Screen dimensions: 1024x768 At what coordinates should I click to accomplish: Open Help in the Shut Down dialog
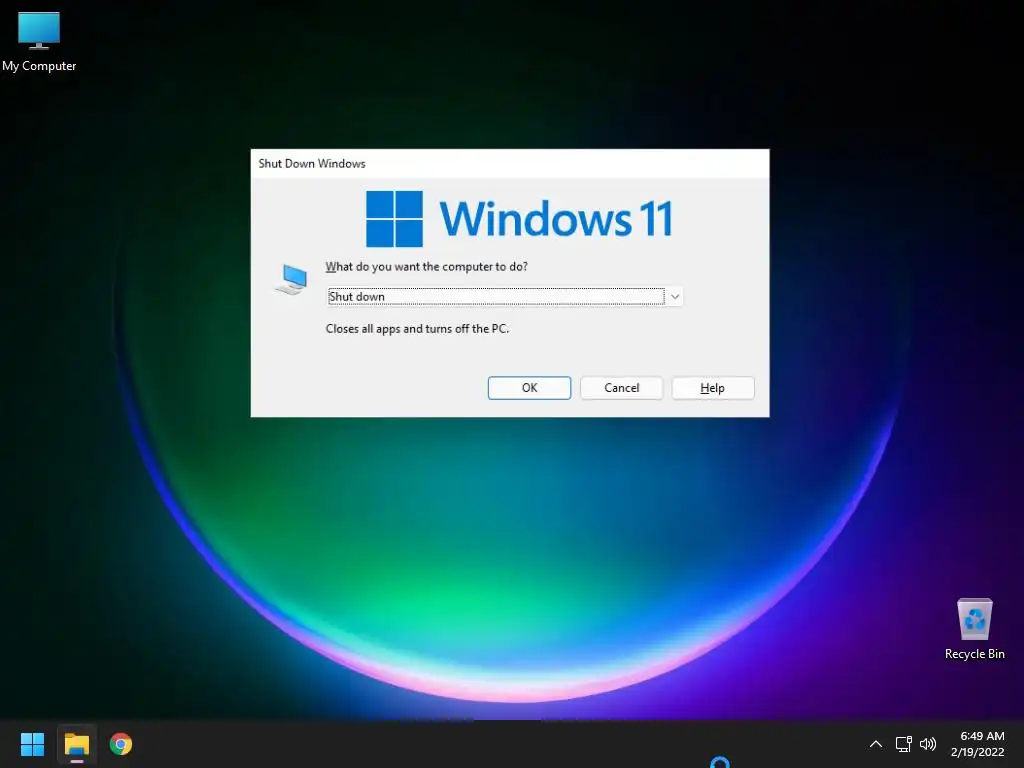pyautogui.click(x=712, y=388)
